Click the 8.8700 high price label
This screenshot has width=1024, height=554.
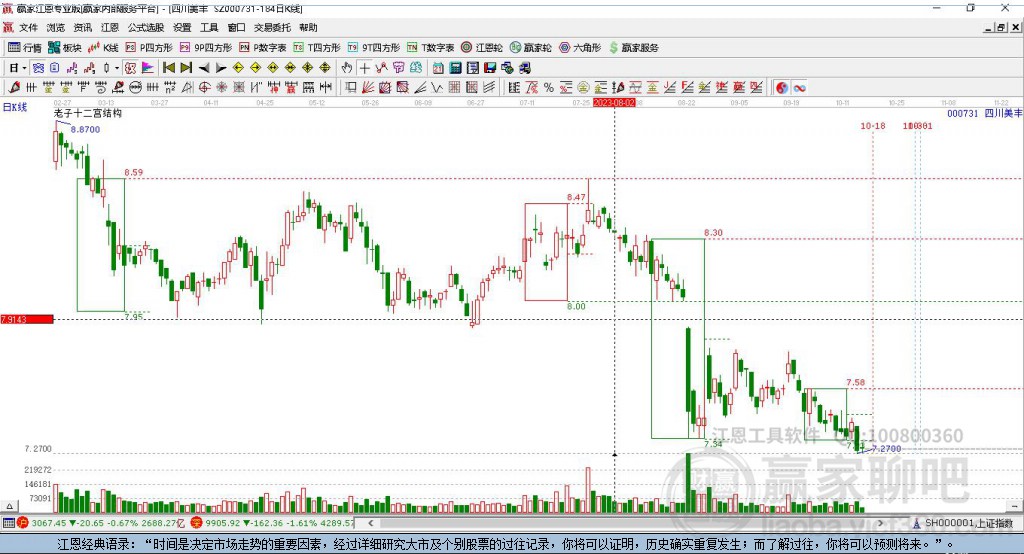pyautogui.click(x=86, y=129)
